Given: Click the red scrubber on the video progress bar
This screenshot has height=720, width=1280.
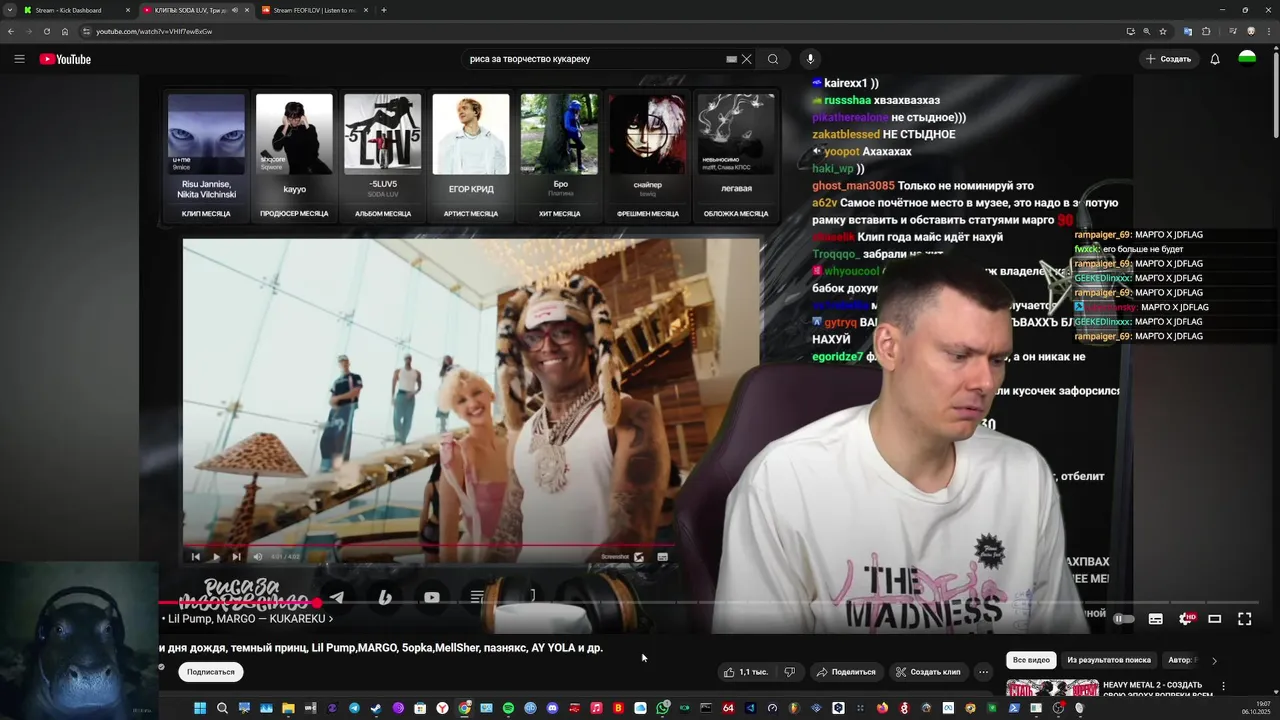Looking at the screenshot, I should click(317, 603).
